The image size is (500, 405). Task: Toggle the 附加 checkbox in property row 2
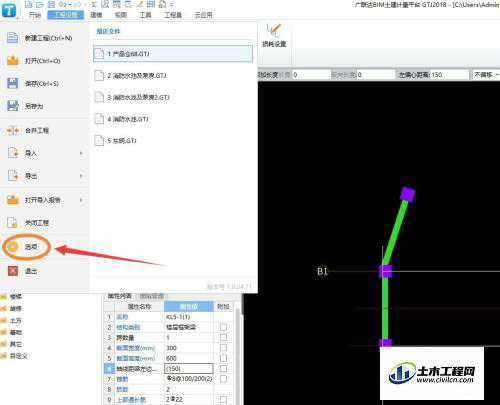point(223,327)
